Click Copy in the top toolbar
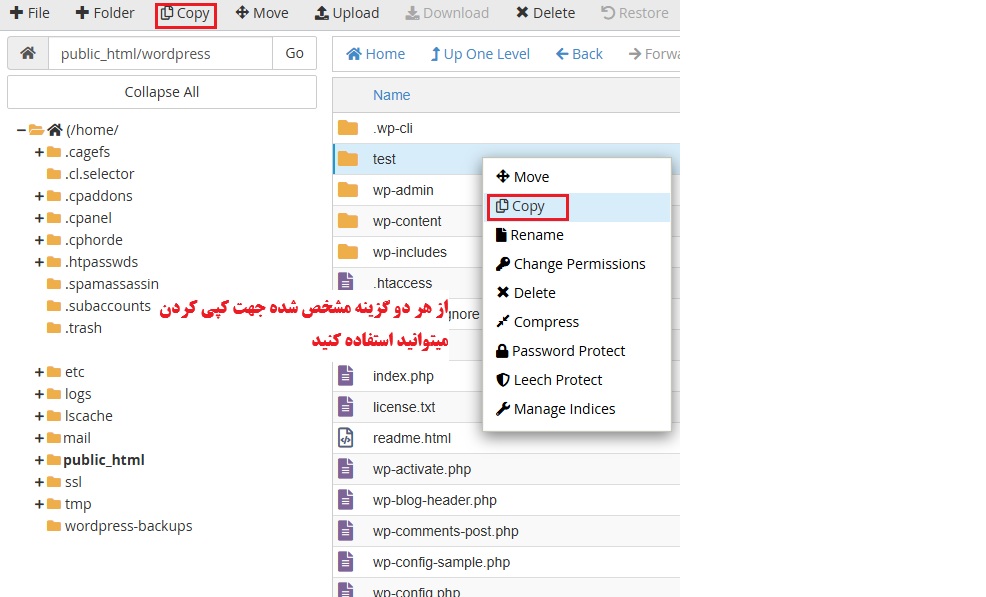The width and height of the screenshot is (986, 597). 186,13
